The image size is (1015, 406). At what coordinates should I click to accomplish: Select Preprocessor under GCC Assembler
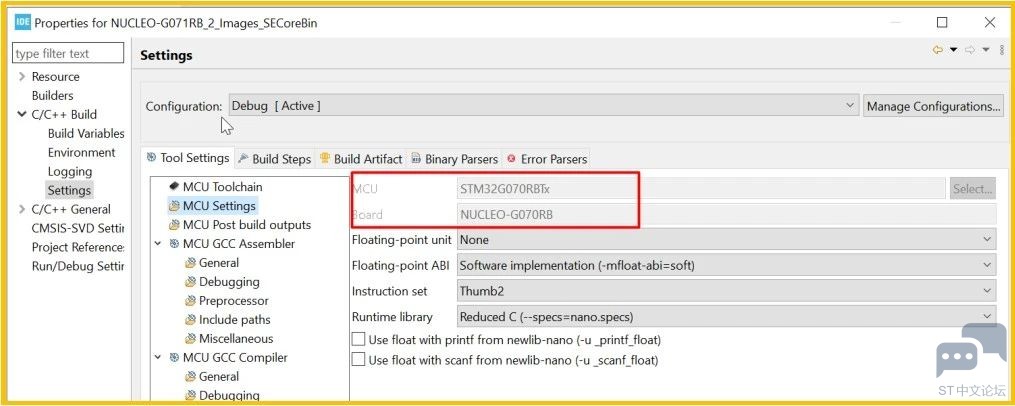pos(234,300)
